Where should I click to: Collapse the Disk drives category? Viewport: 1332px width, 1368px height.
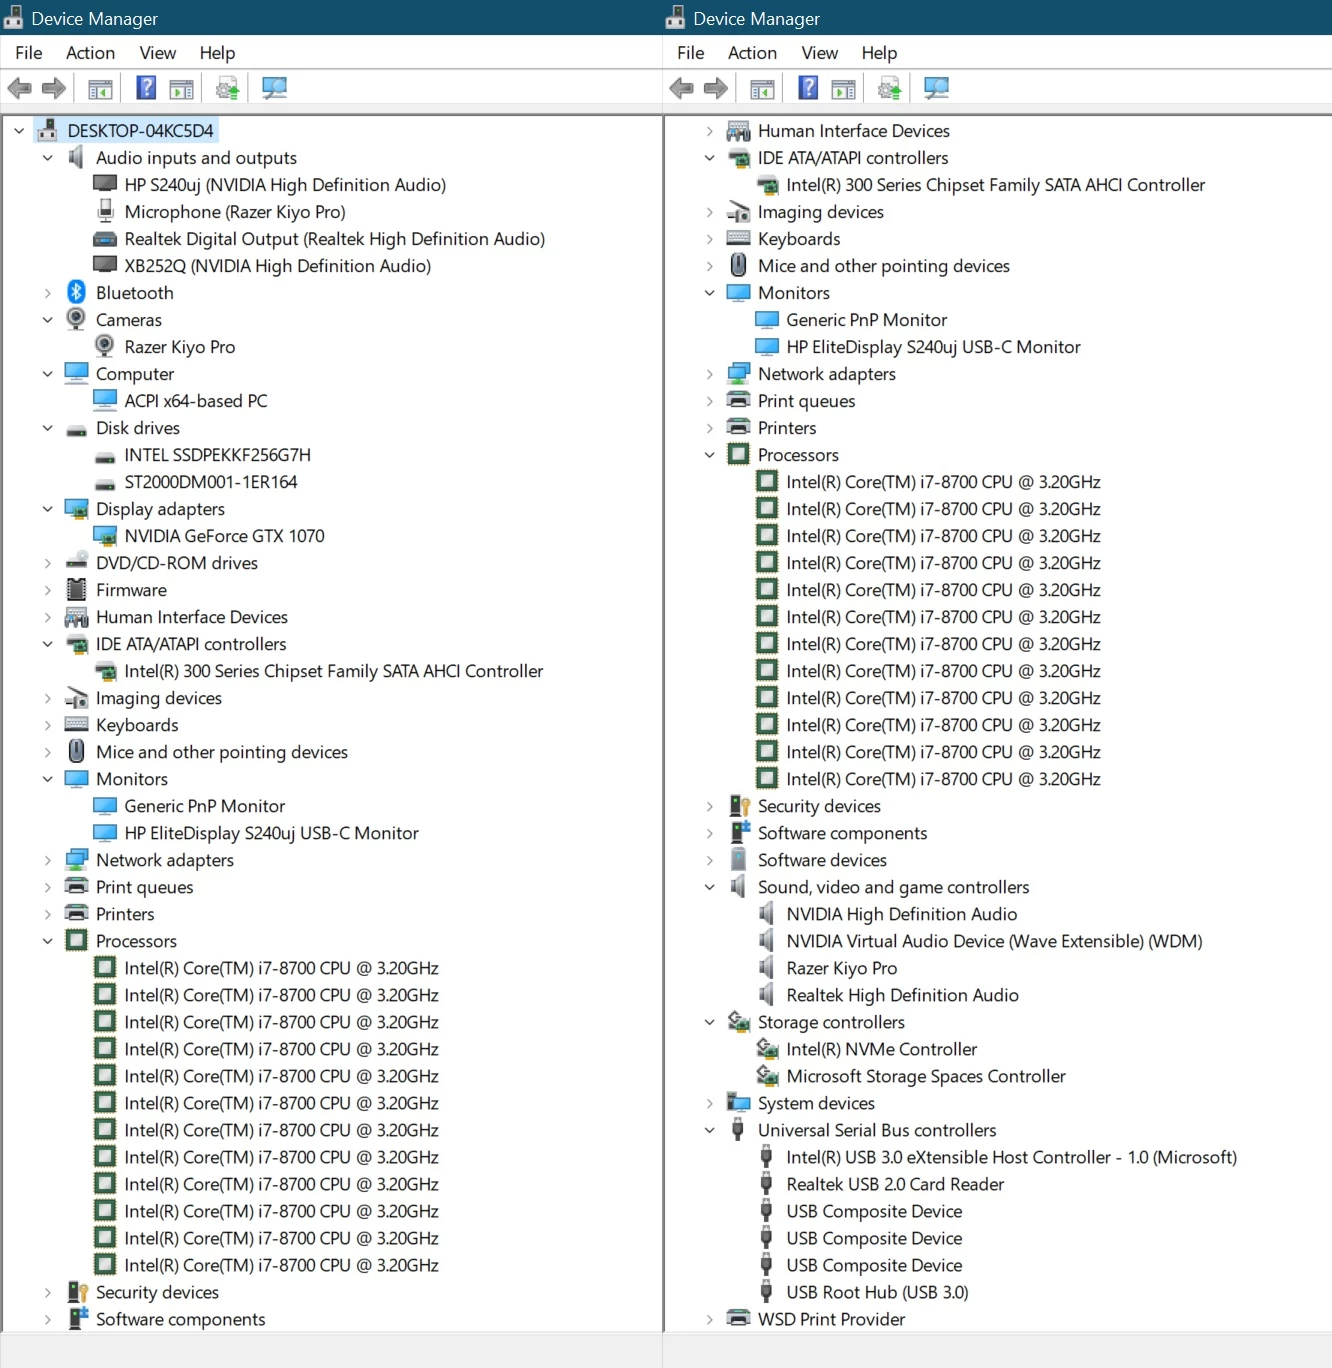click(47, 427)
